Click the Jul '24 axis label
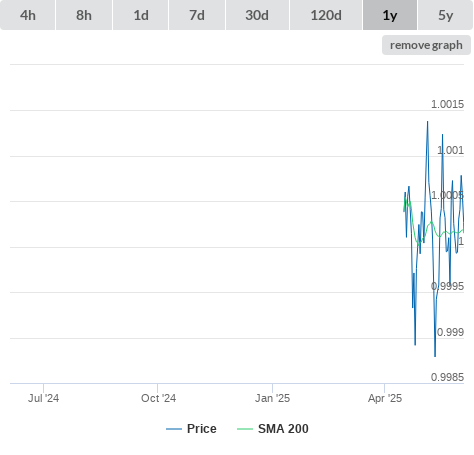Screen dimensions: 474x455 point(43,398)
